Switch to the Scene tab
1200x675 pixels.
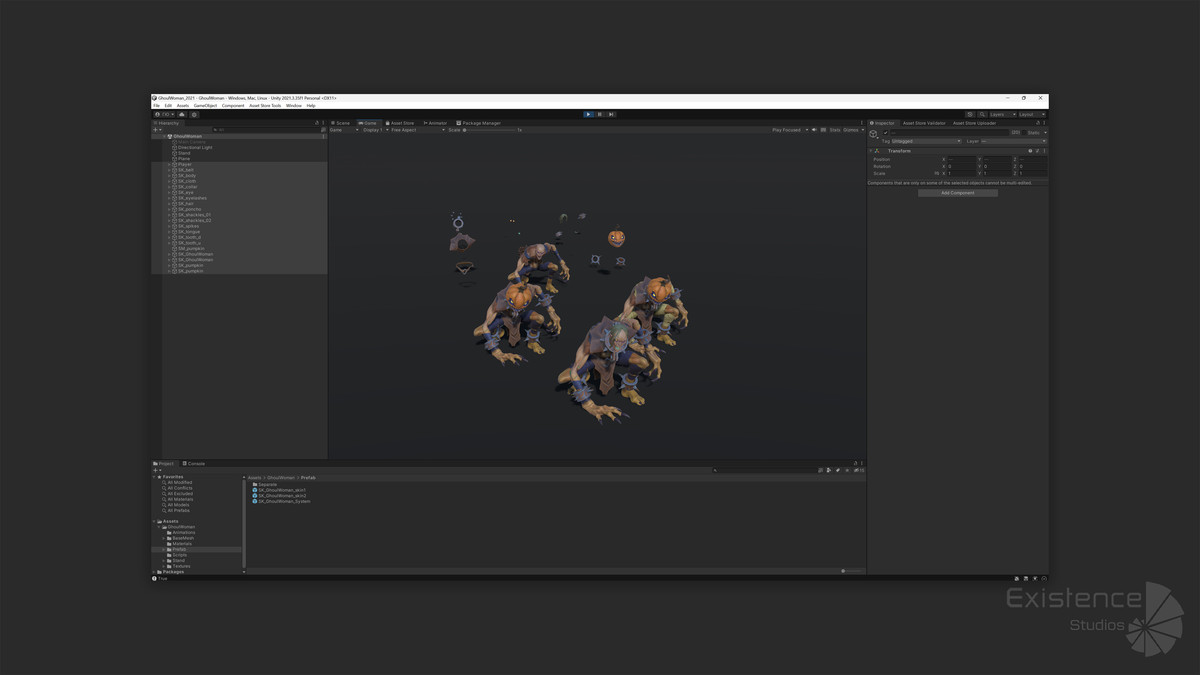click(342, 123)
